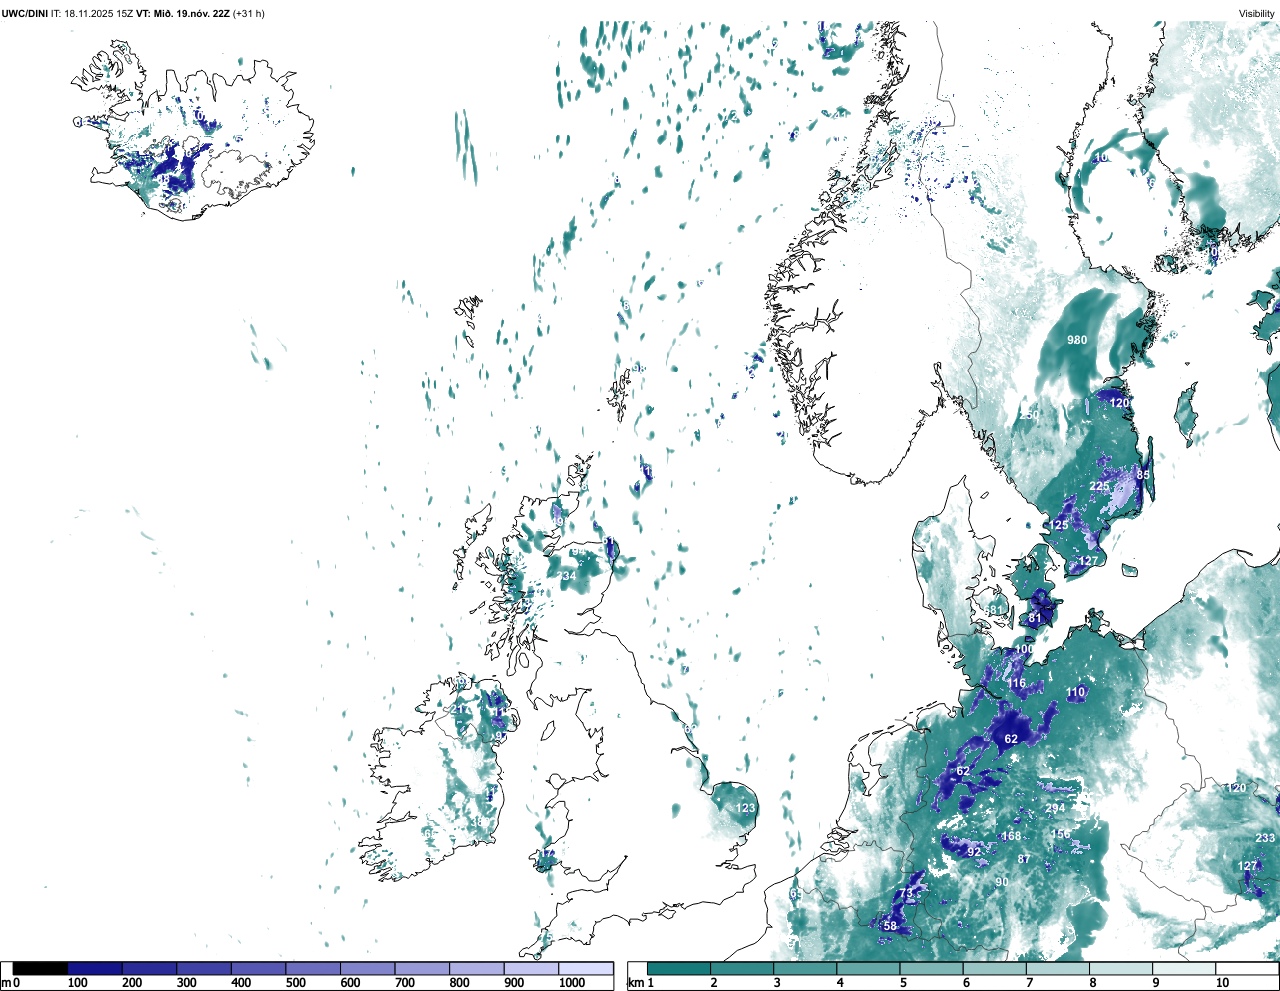Click the 'm' unit label on legend
Image resolution: width=1280 pixels, height=991 pixels.
6,983
